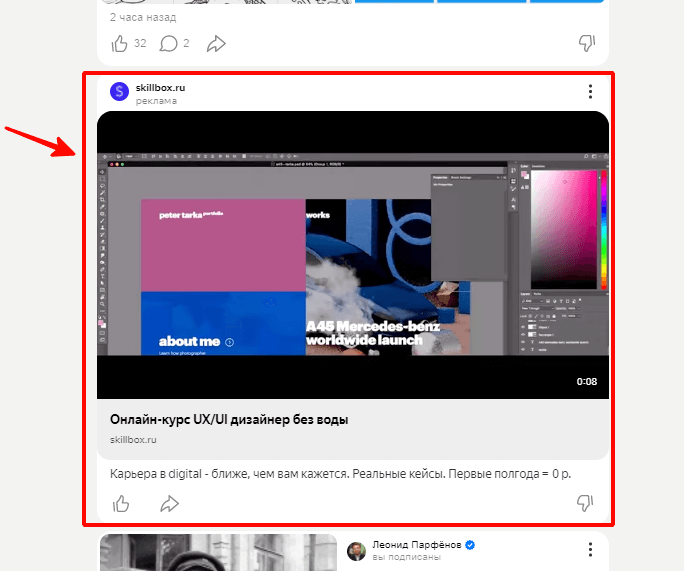This screenshot has height=571, width=684.
Task: Share the top post via arrow icon
Action: pos(215,43)
